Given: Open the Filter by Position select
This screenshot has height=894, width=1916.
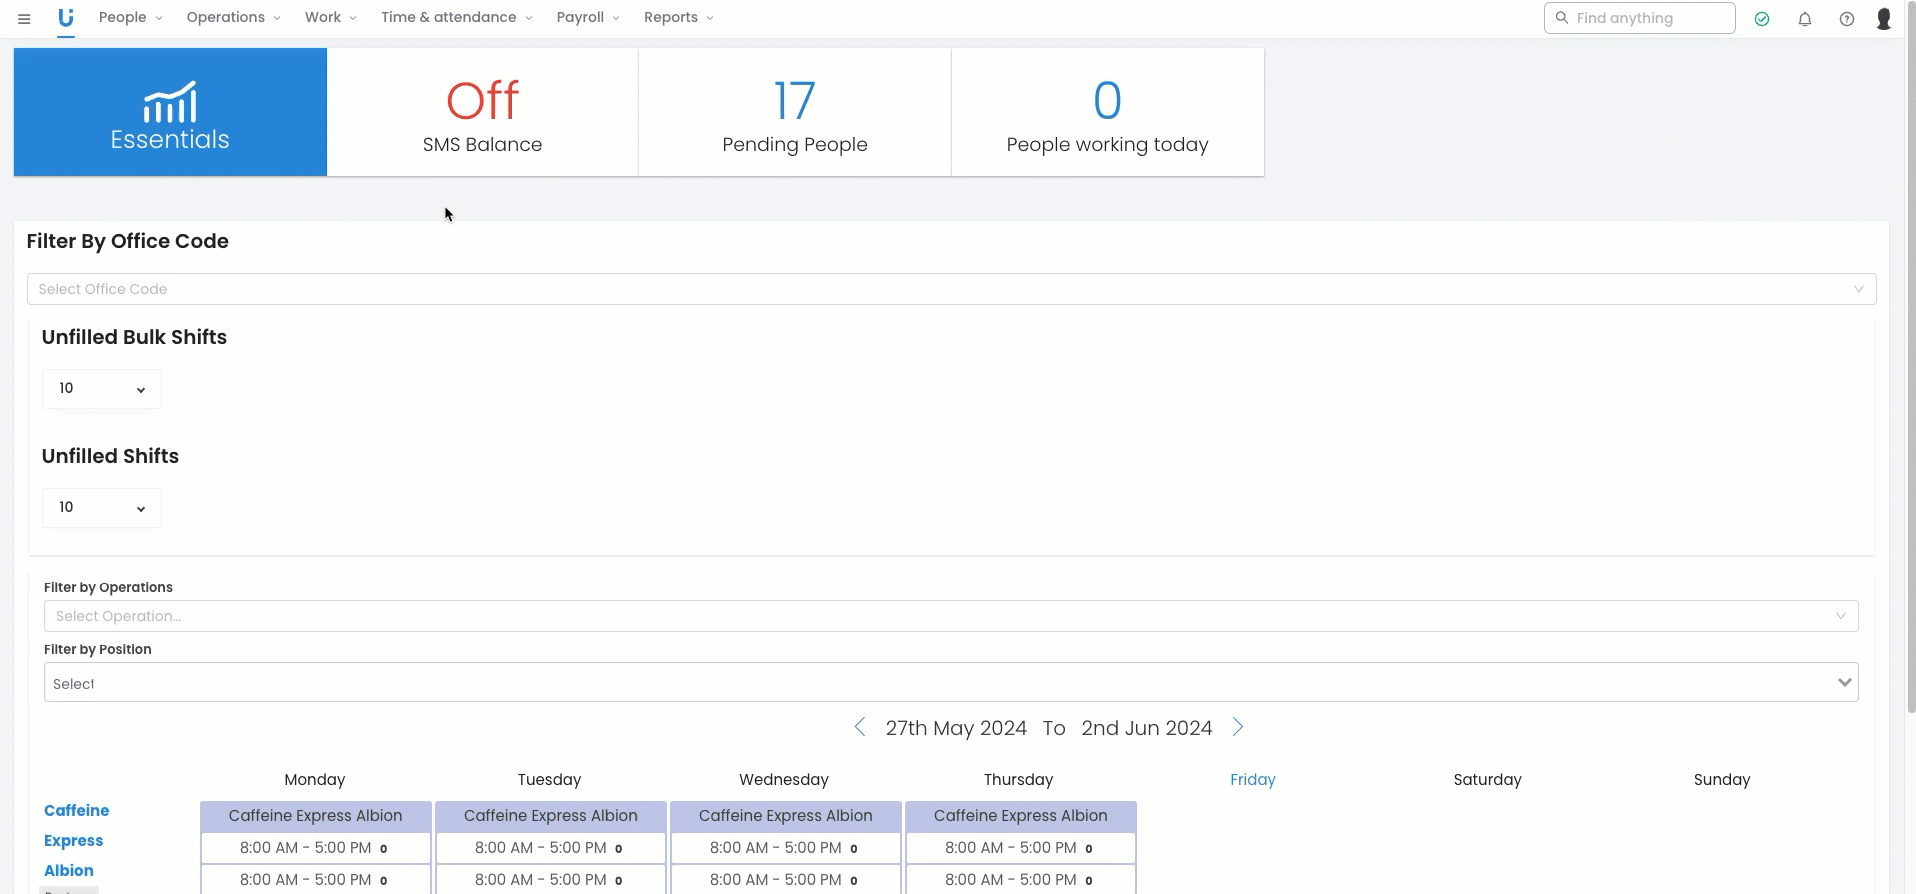Looking at the screenshot, I should (950, 683).
